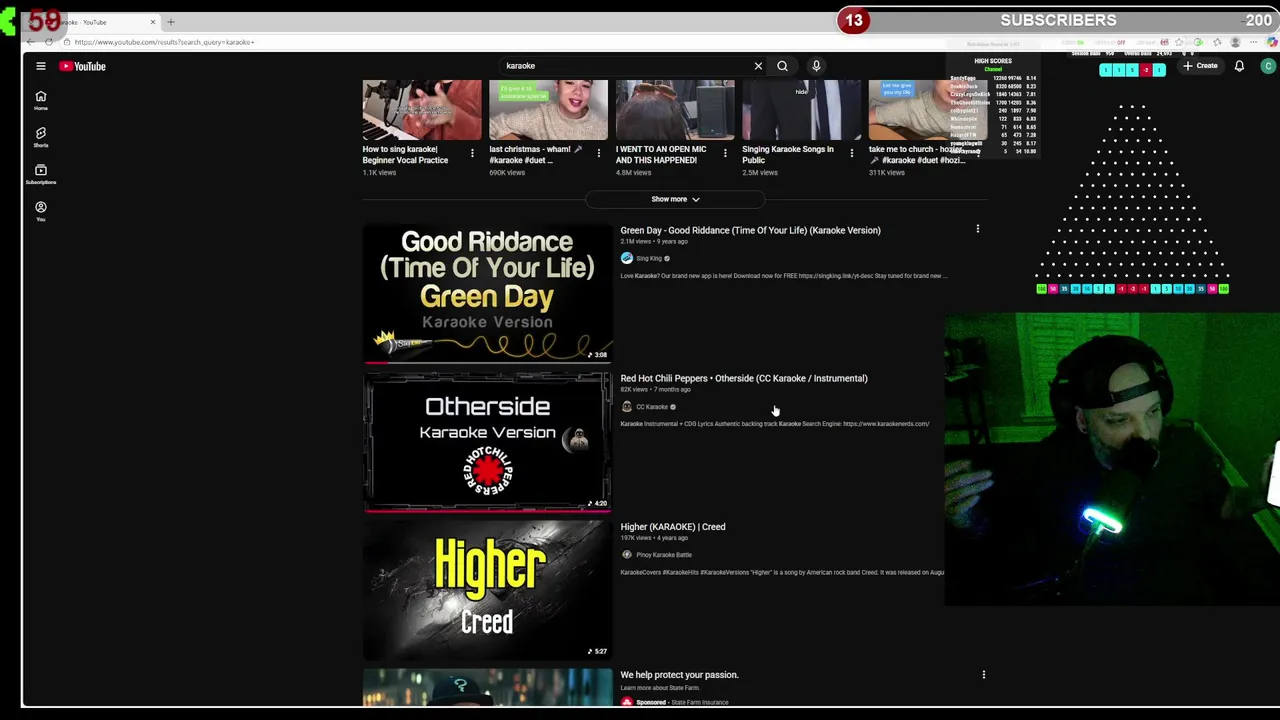Screen dimensions: 1280x720
Task: Play Higher Creed thumbnail
Action: (x=488, y=590)
